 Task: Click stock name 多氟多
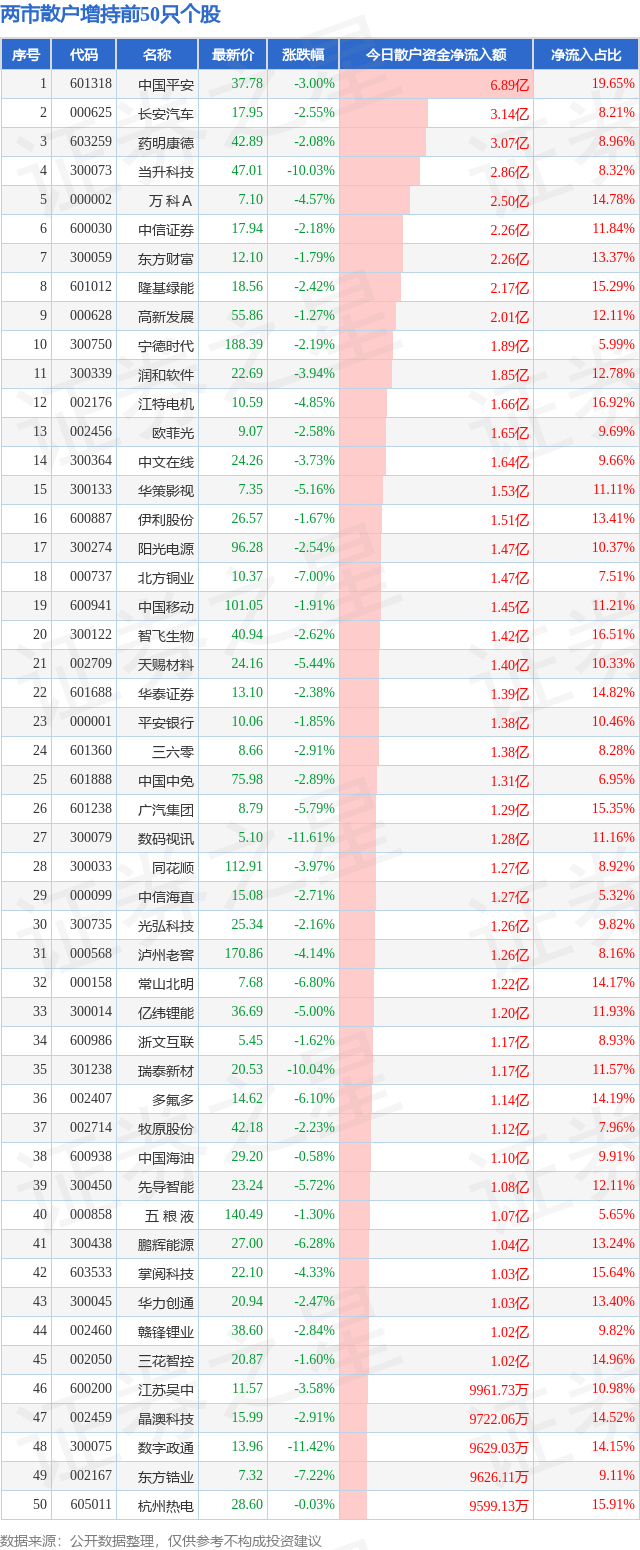pos(173,1100)
